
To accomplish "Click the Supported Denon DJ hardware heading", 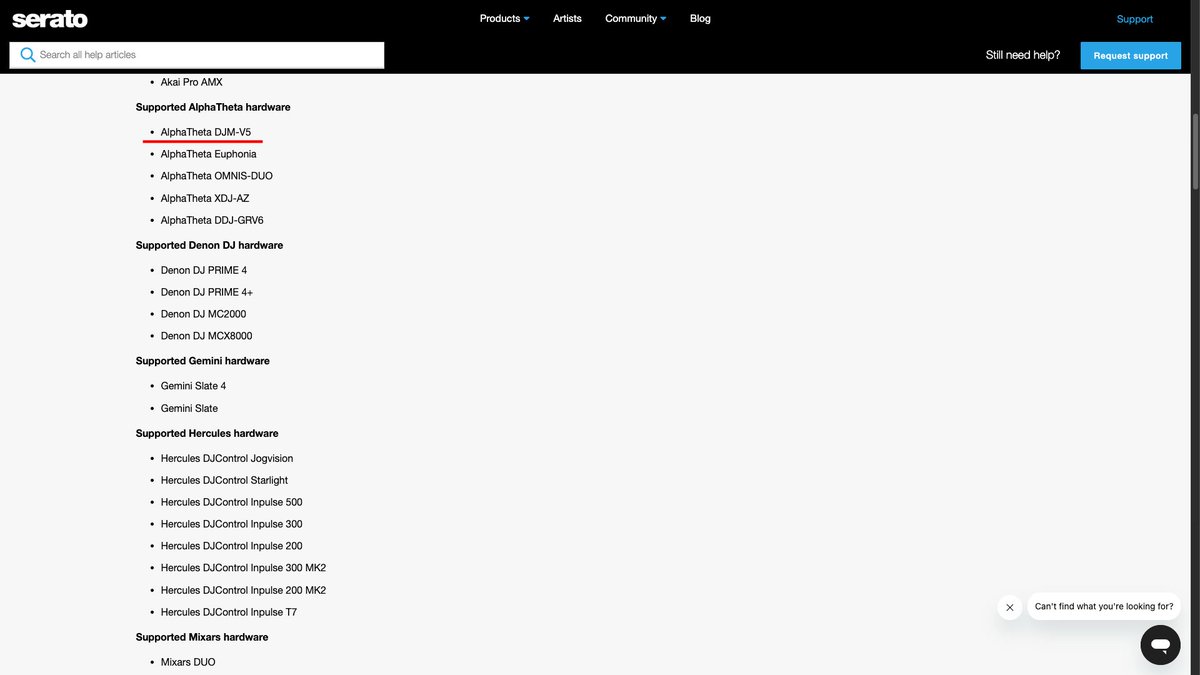I will (209, 245).
